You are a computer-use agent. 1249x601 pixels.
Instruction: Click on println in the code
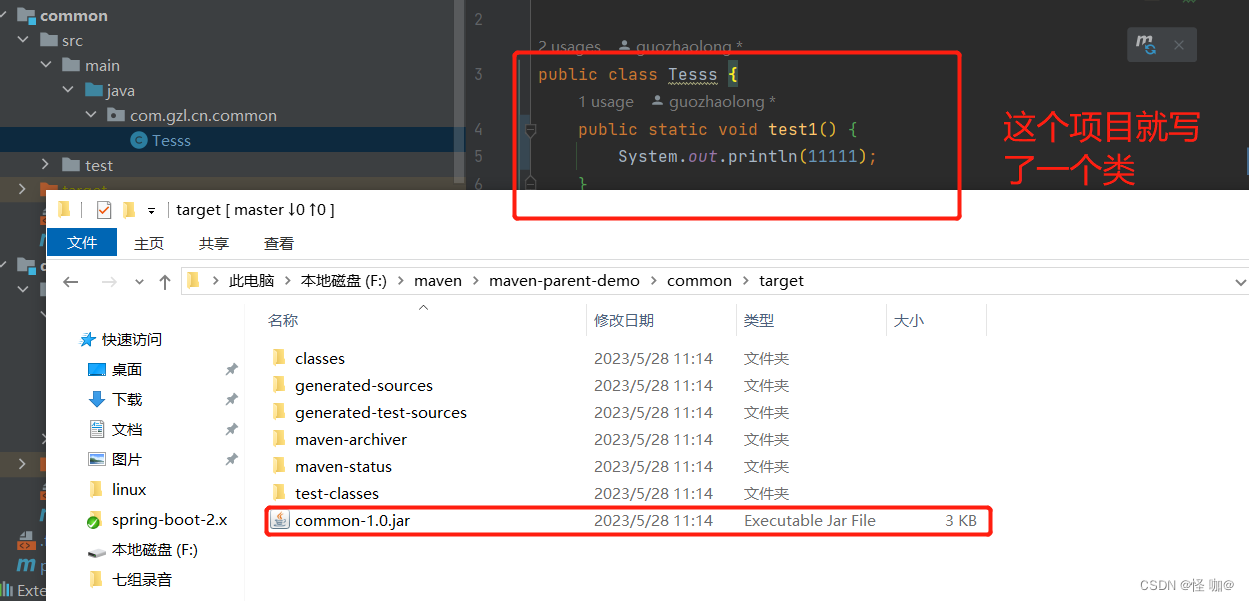[762, 157]
